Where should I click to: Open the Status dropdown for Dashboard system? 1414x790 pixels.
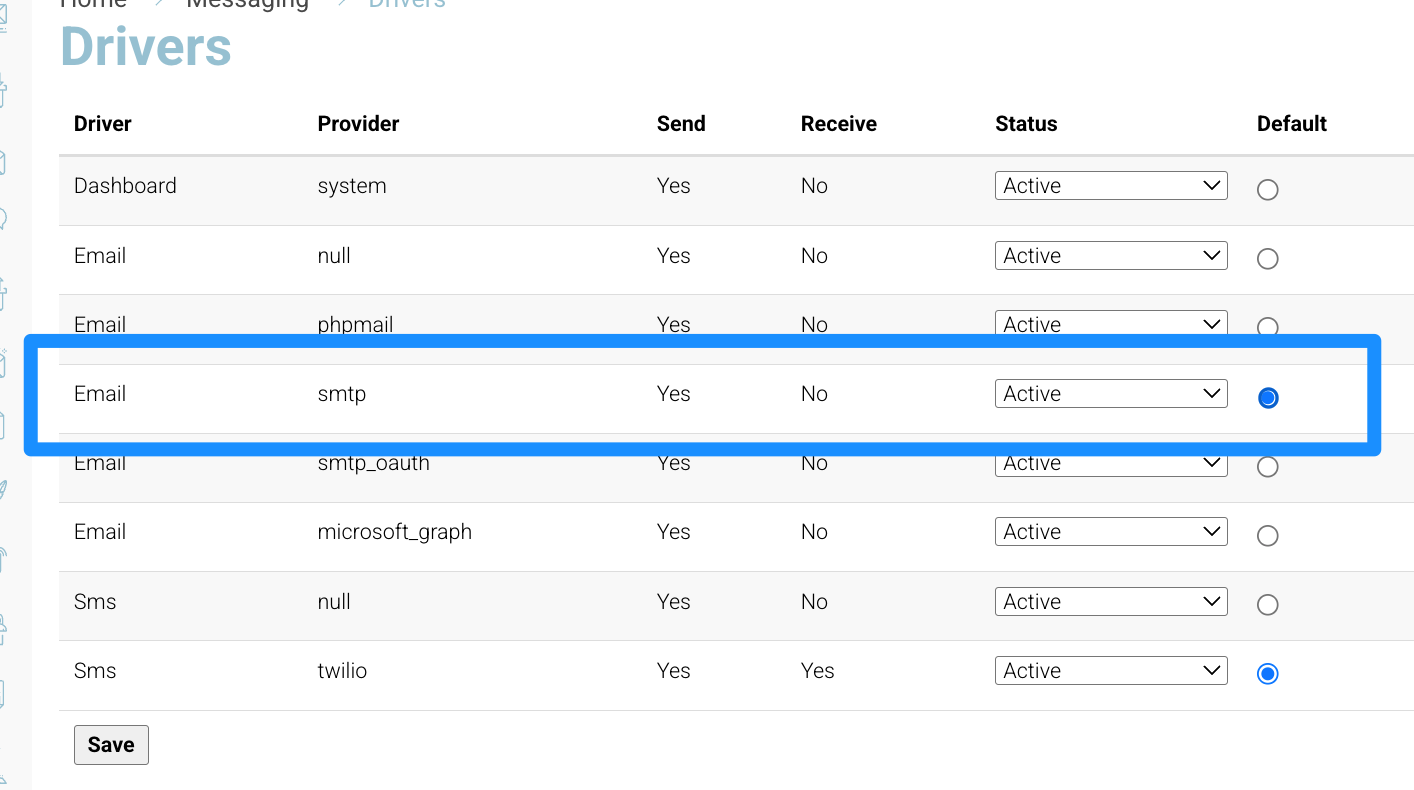tap(1111, 186)
